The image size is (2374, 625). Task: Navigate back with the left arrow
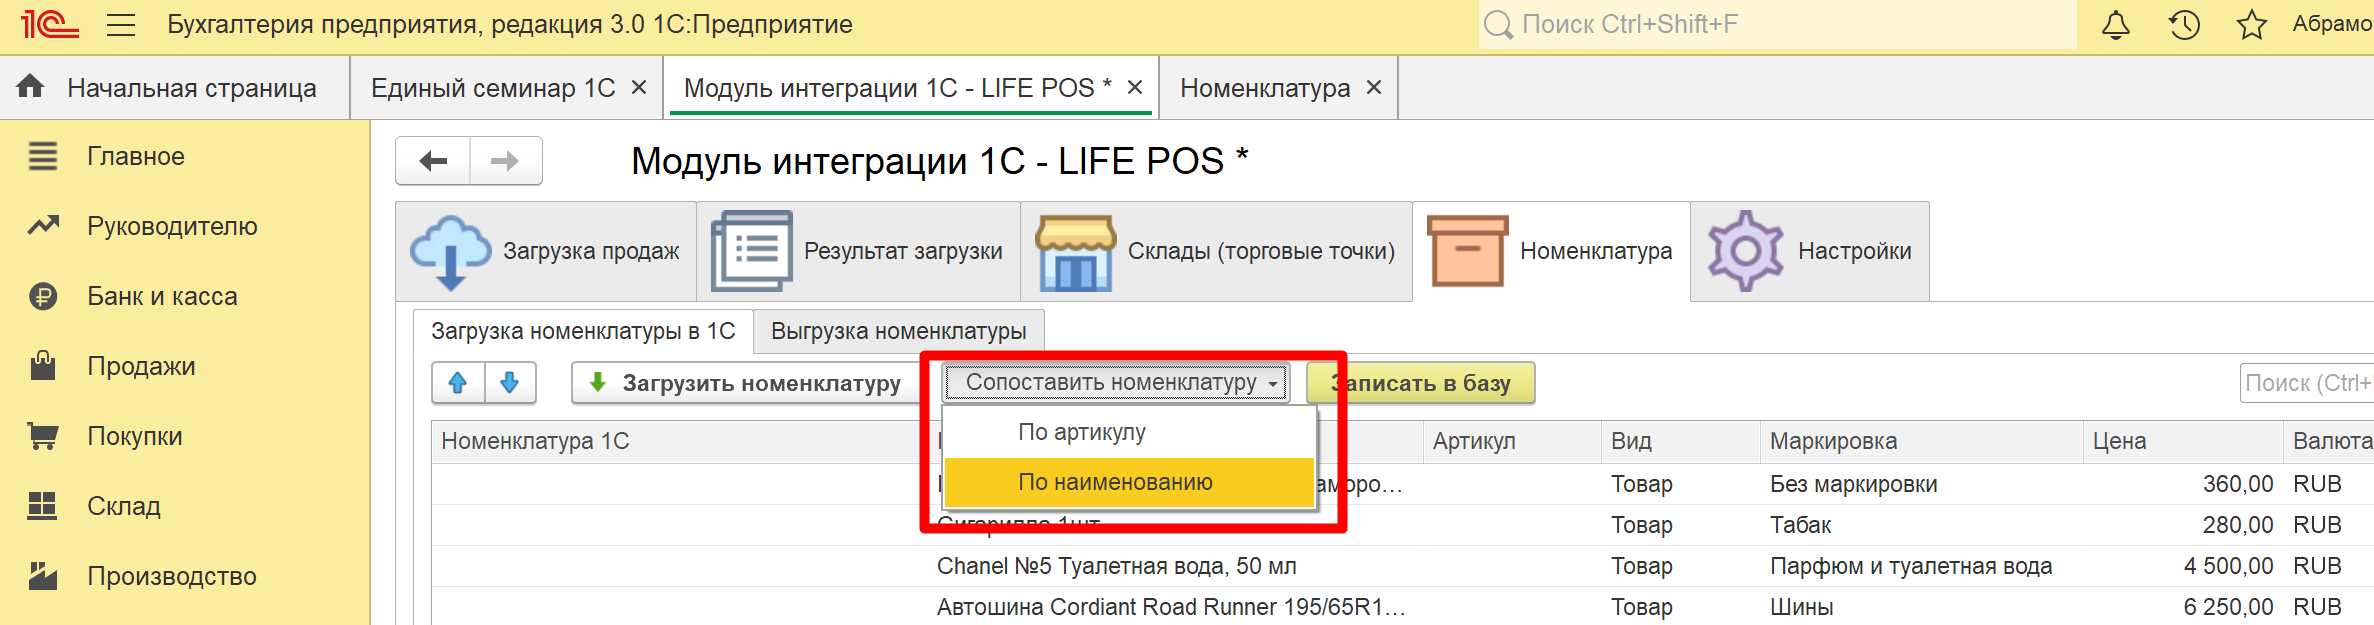[x=433, y=161]
